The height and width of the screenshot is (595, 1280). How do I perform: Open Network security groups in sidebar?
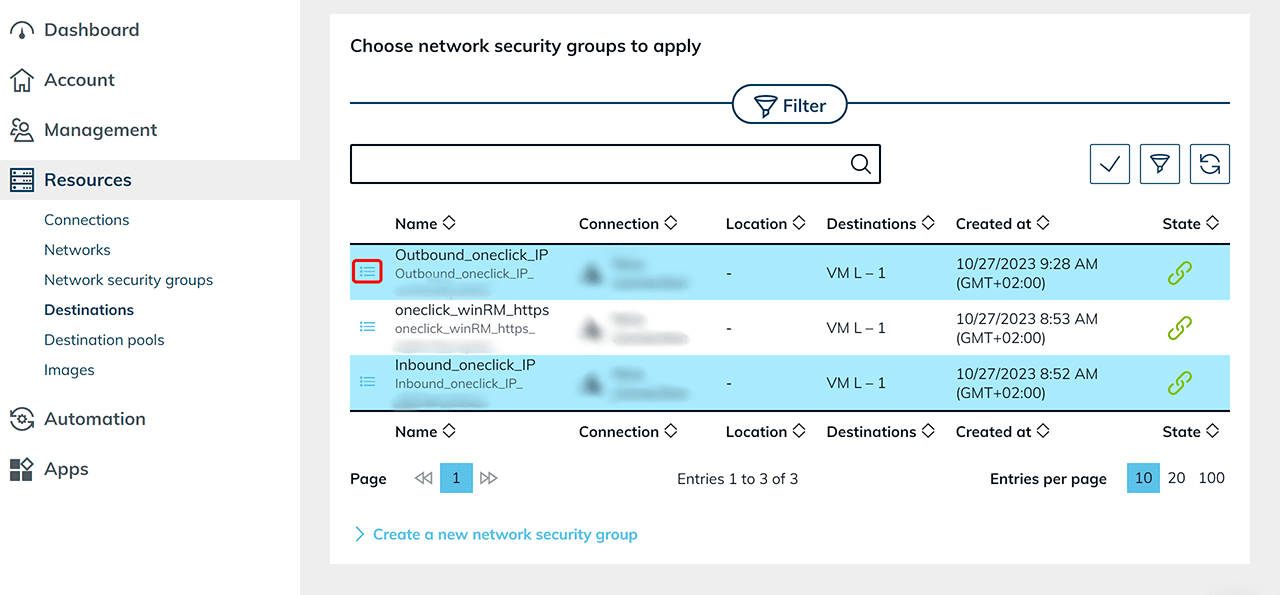pos(128,280)
